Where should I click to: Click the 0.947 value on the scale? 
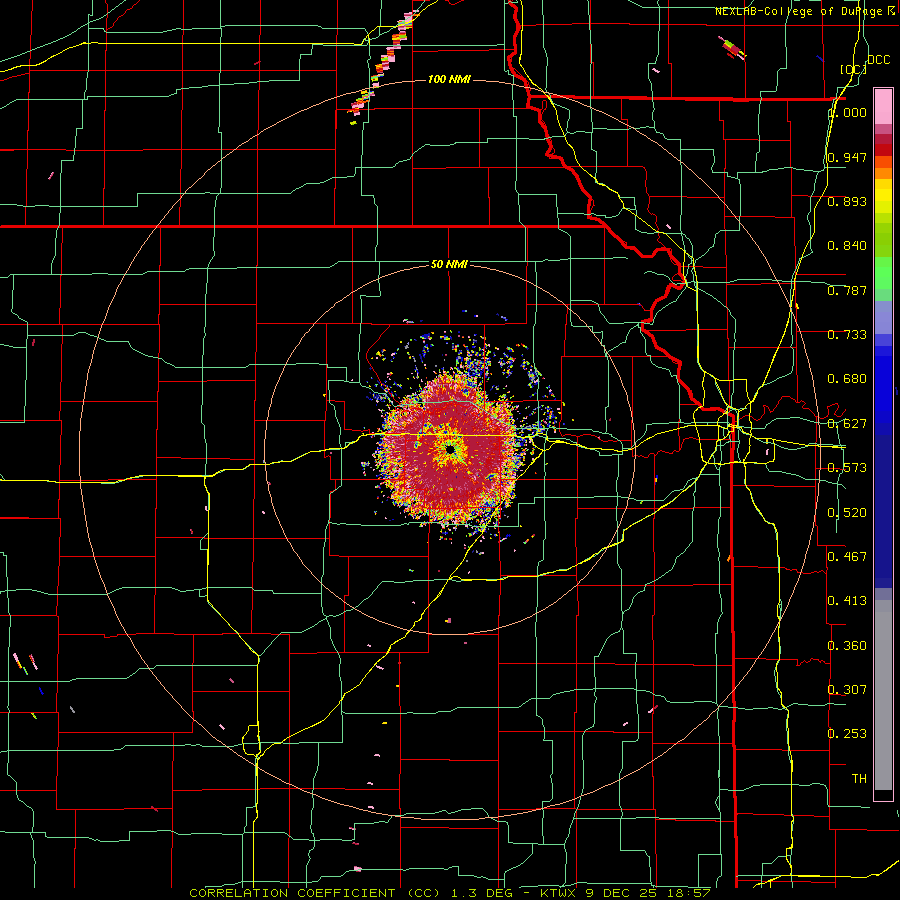pyautogui.click(x=847, y=157)
